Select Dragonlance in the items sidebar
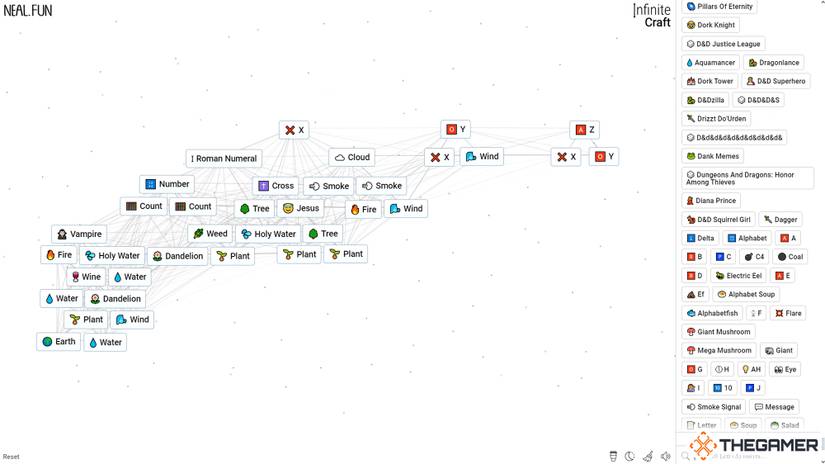Screen dimensions: 825x464 click(774, 63)
